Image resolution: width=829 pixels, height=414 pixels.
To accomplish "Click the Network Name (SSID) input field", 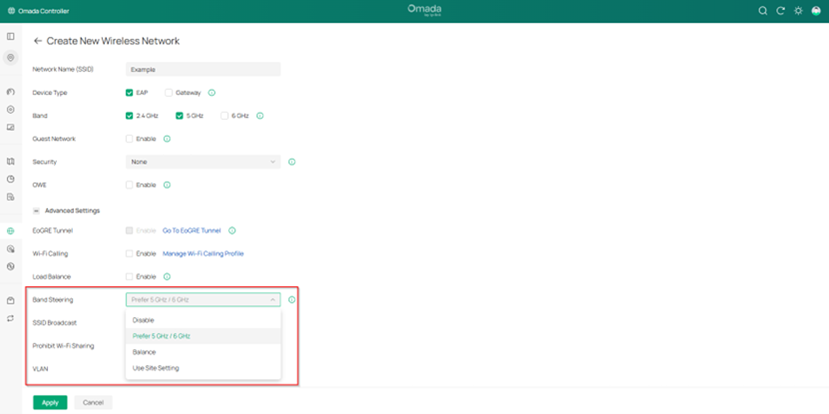I will (203, 69).
